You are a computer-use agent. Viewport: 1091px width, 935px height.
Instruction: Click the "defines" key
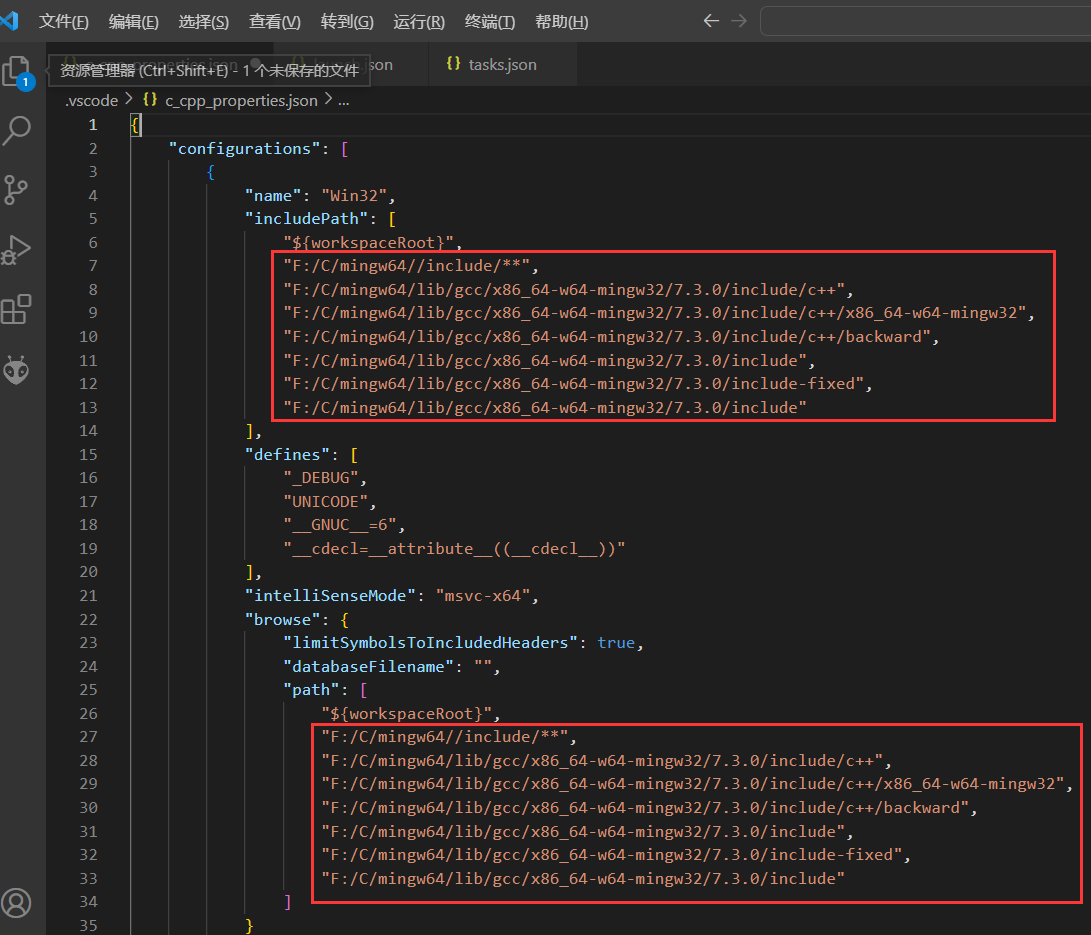pos(287,455)
